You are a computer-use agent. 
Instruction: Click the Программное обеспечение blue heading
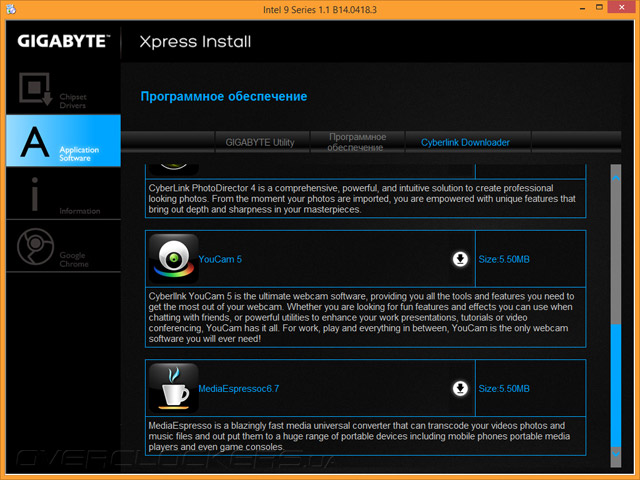tap(224, 96)
